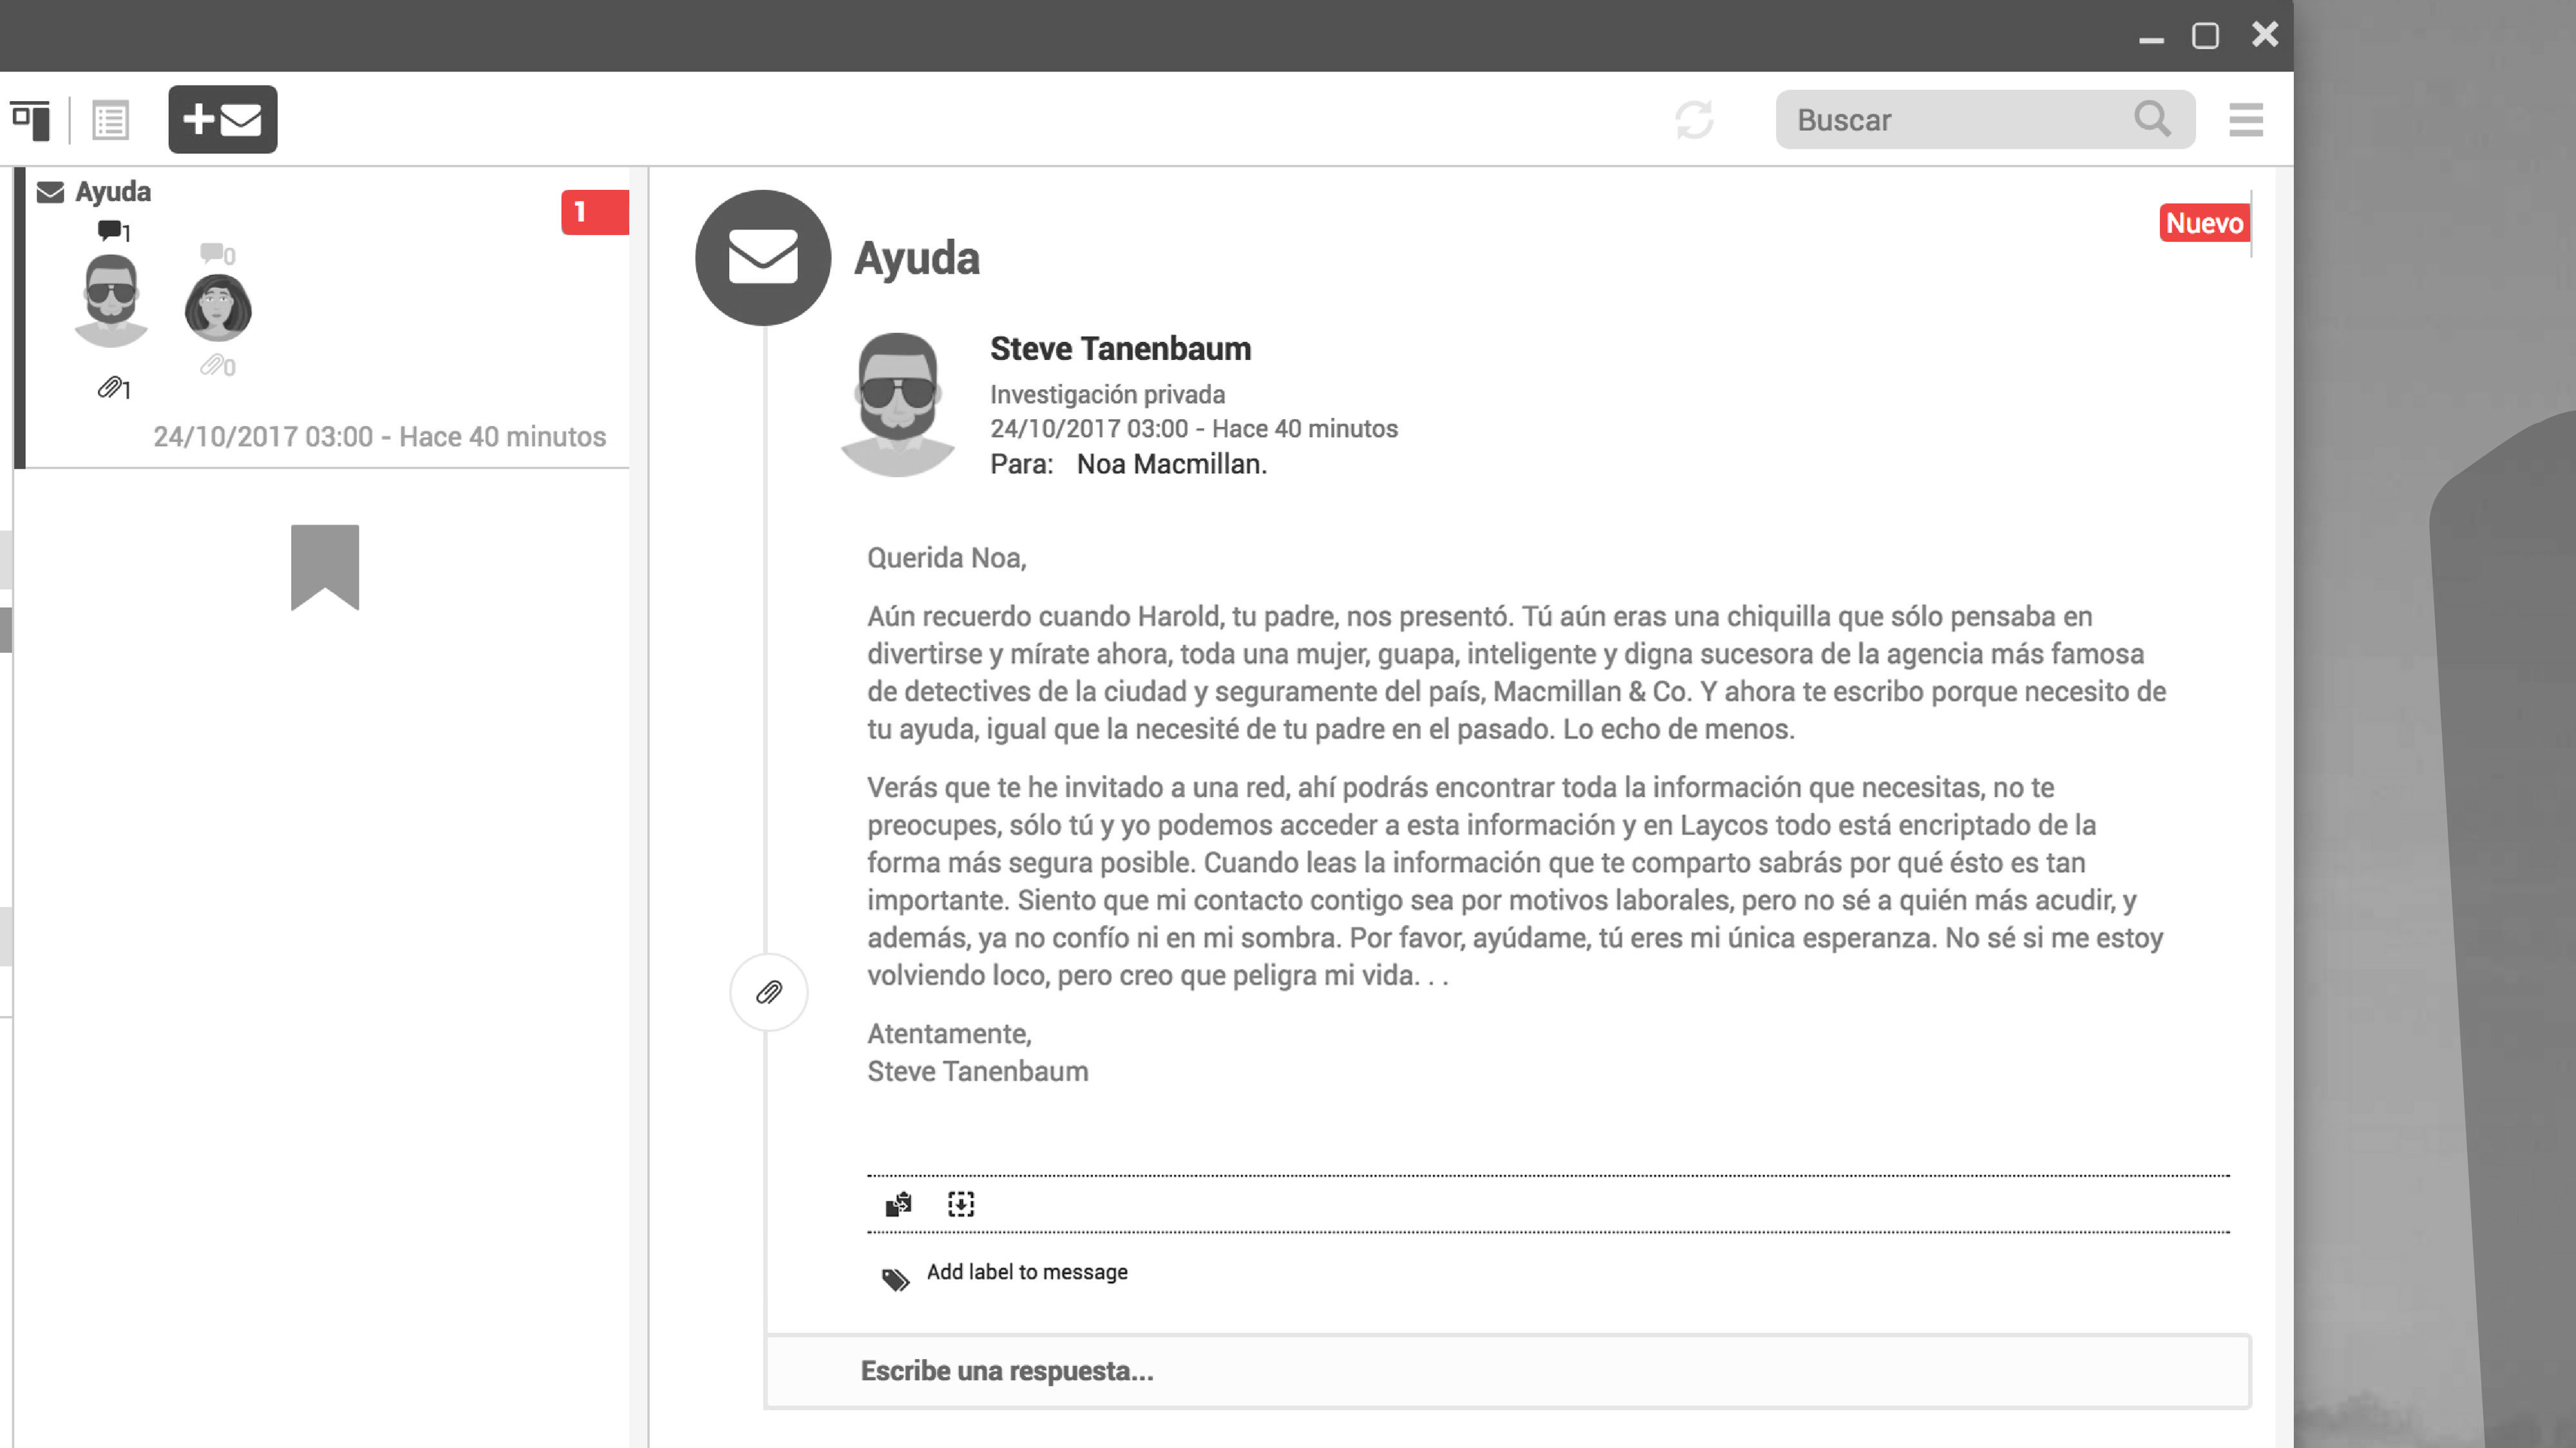
Task: Open Steve Tanenbaum's profile picture in message
Action: tap(897, 405)
